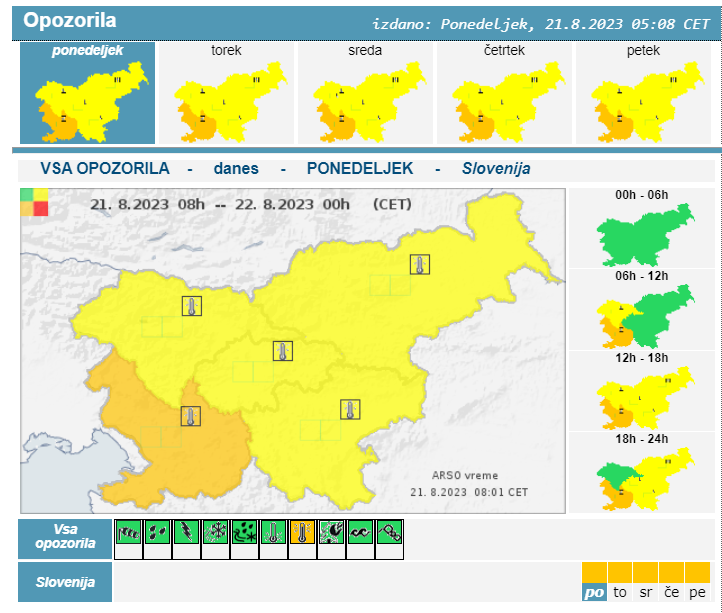Click thermometer icon in central Slovenia on the map

[284, 351]
